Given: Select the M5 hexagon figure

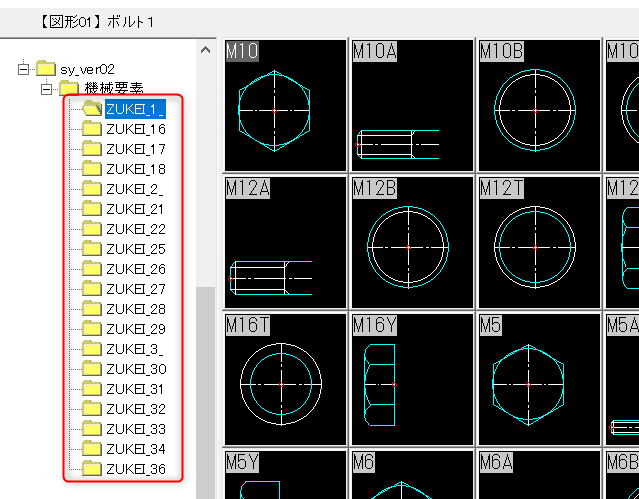Looking at the screenshot, I should pos(539,380).
